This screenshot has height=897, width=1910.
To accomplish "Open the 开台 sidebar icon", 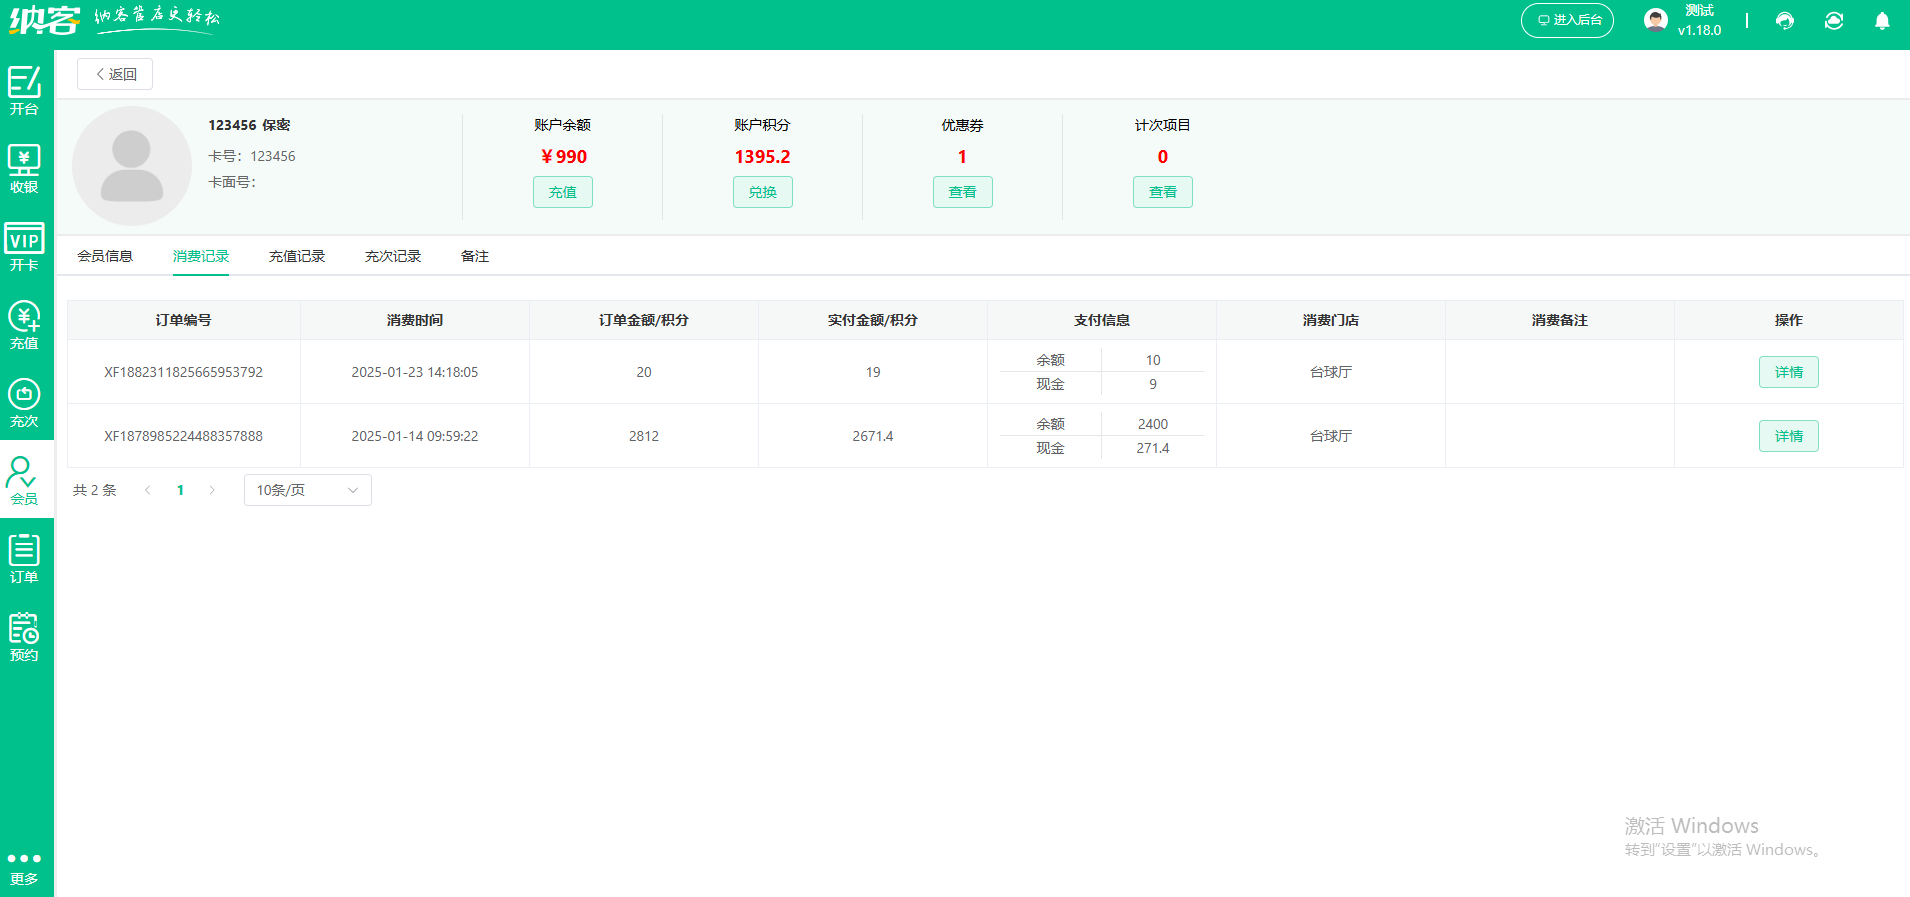I will pyautogui.click(x=24, y=90).
